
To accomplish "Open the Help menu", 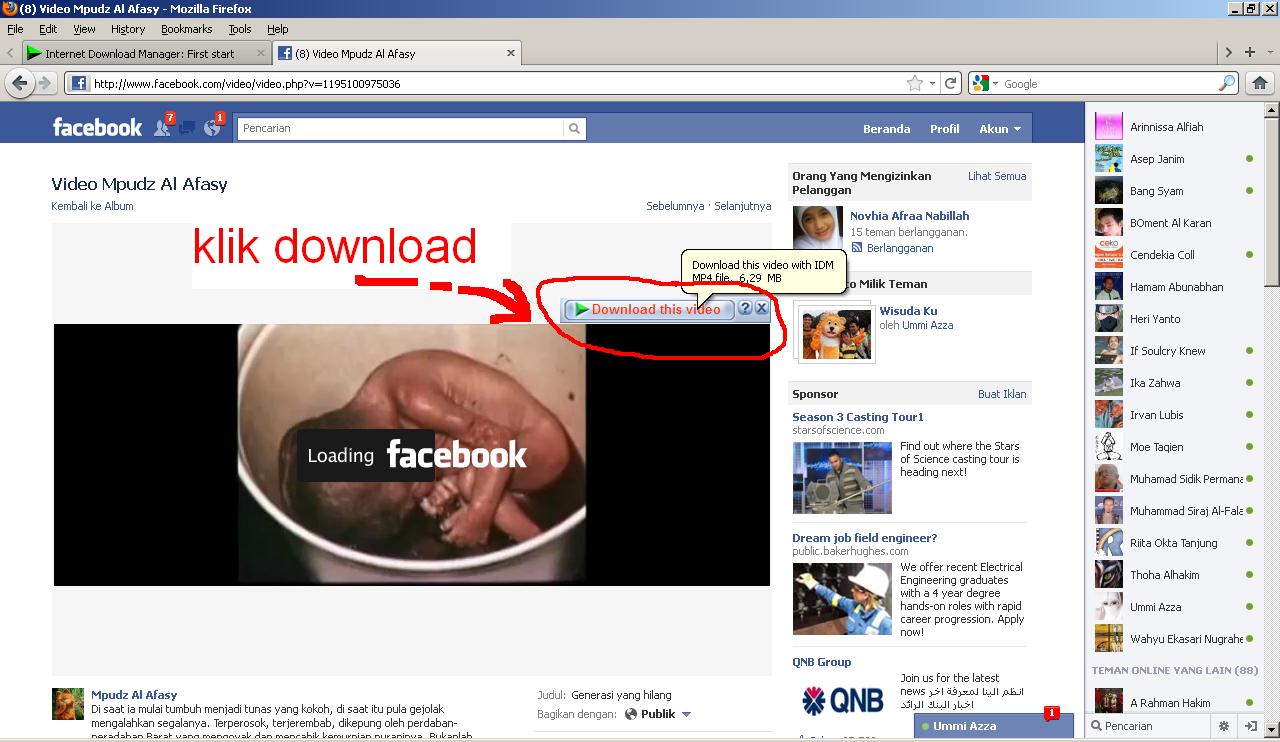I will 278,29.
